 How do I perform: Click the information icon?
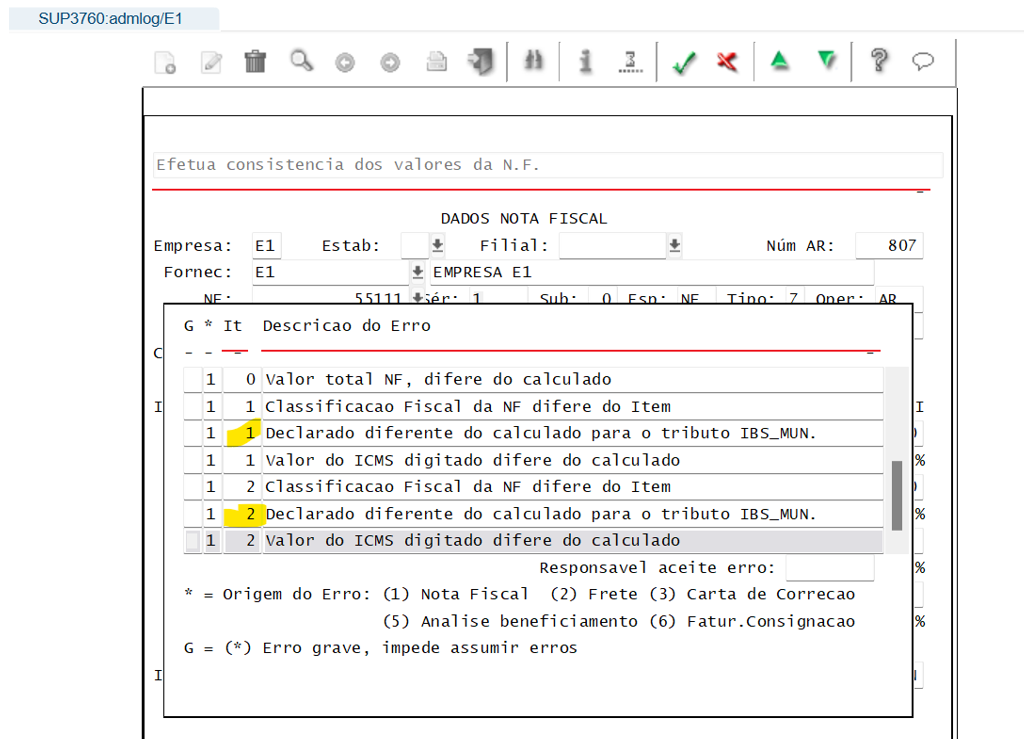[586, 61]
